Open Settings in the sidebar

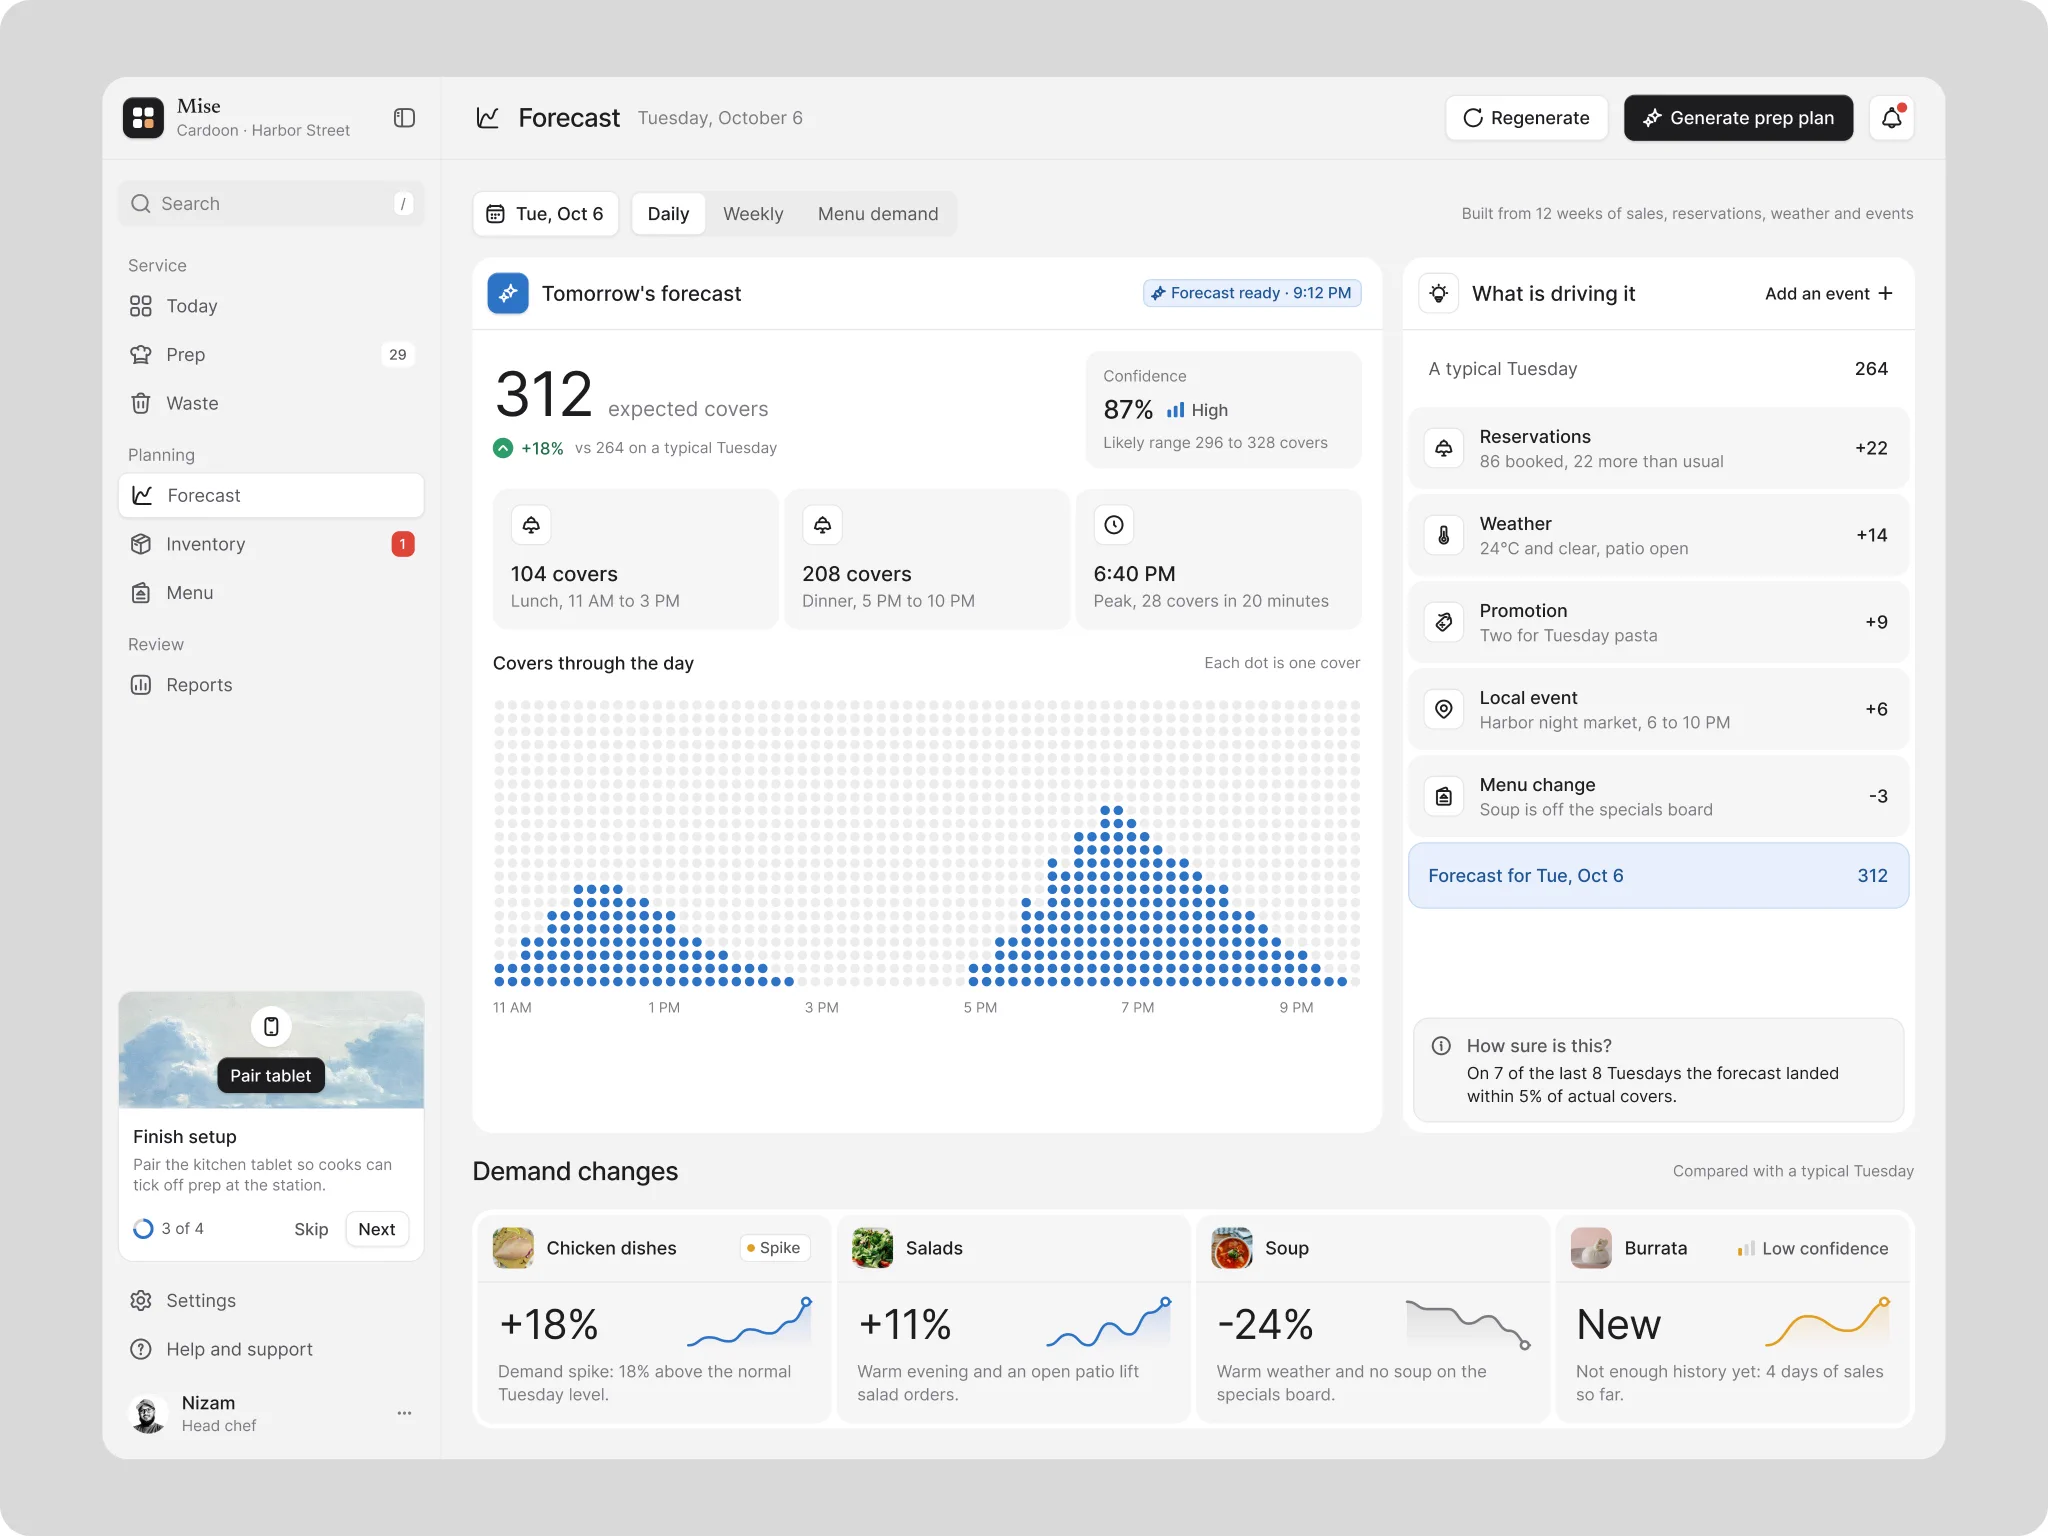(x=271, y=1301)
